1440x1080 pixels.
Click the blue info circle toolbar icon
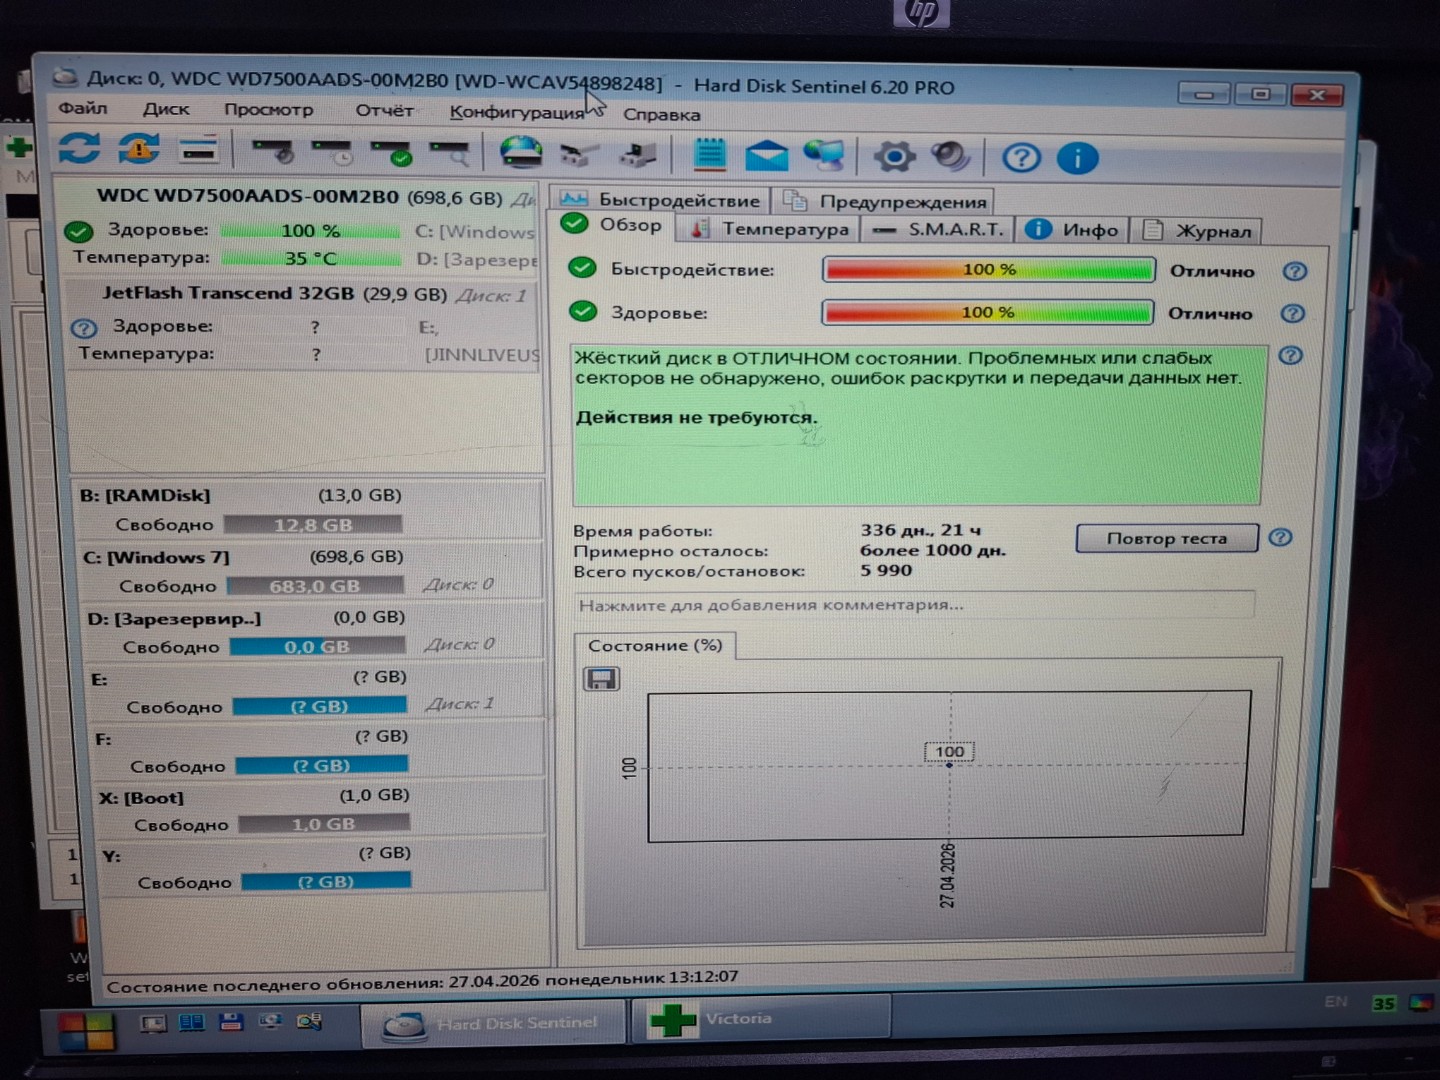point(1077,159)
